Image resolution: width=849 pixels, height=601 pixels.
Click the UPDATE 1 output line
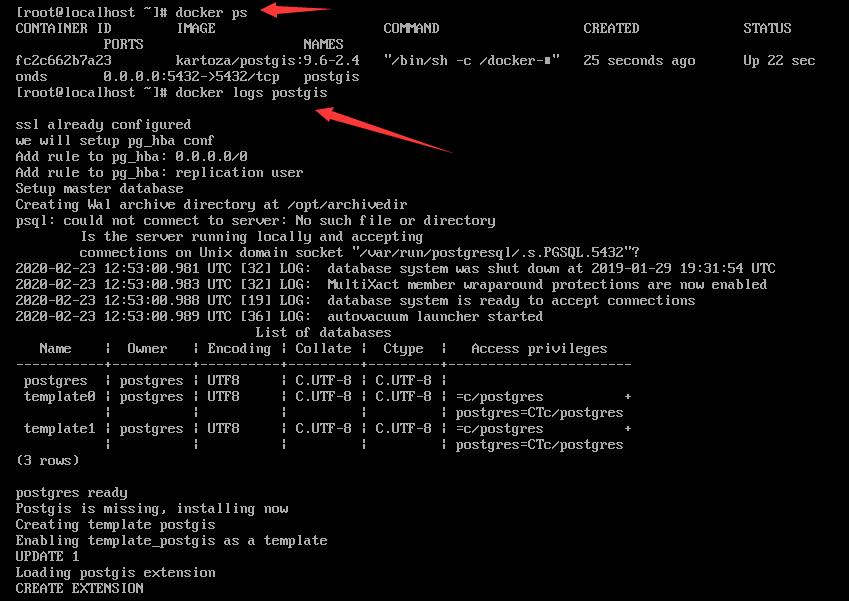click(40, 556)
